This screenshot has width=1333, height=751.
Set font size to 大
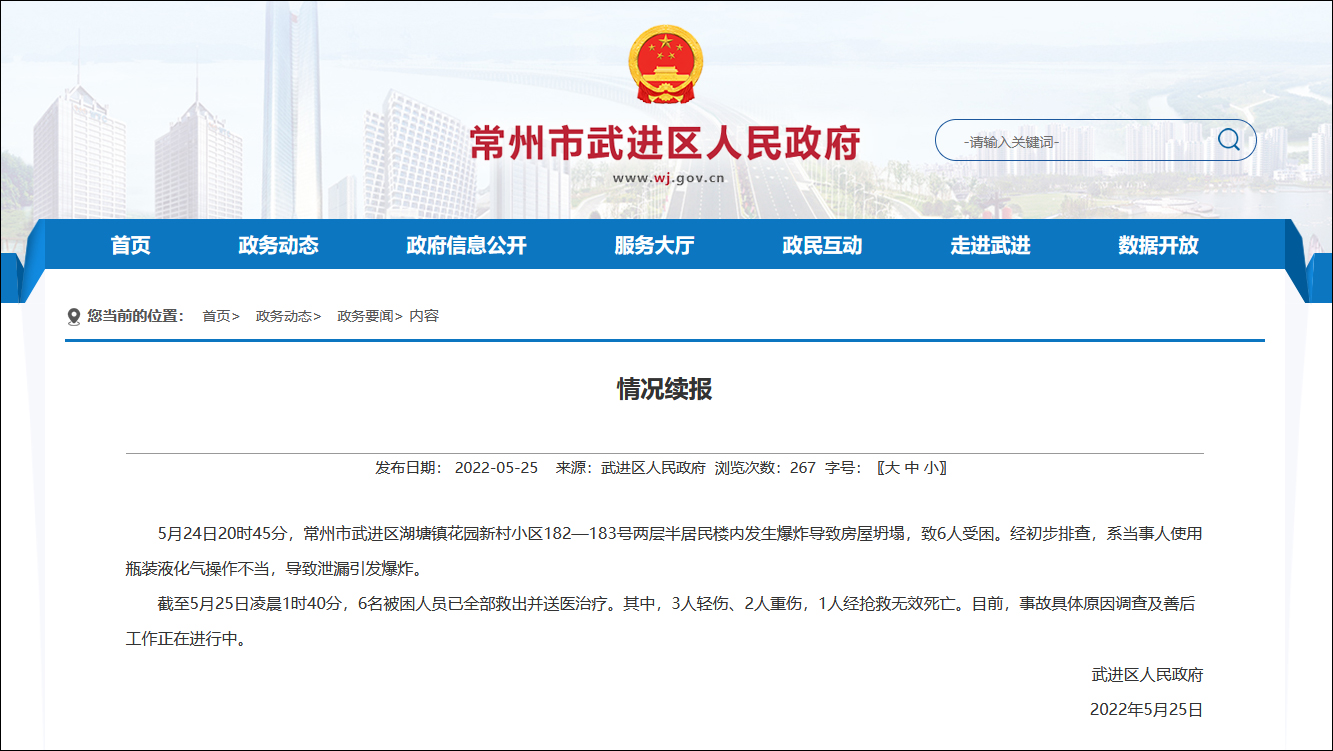pos(892,468)
